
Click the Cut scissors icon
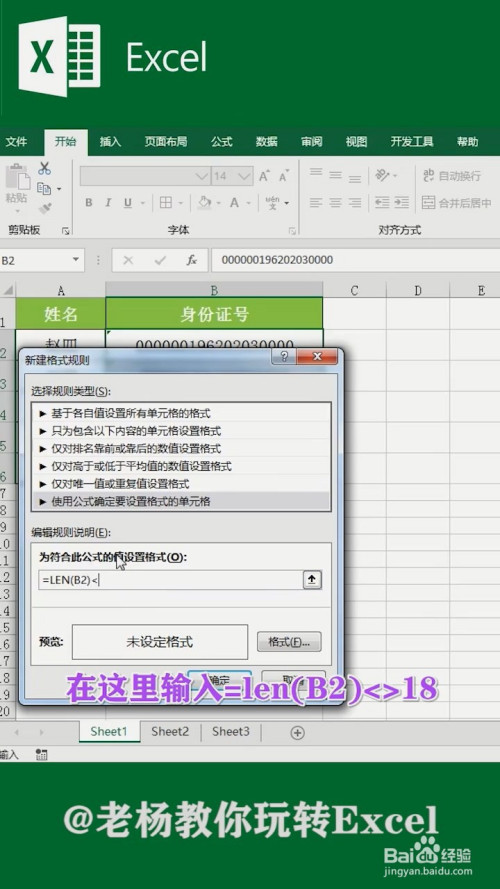[44, 168]
